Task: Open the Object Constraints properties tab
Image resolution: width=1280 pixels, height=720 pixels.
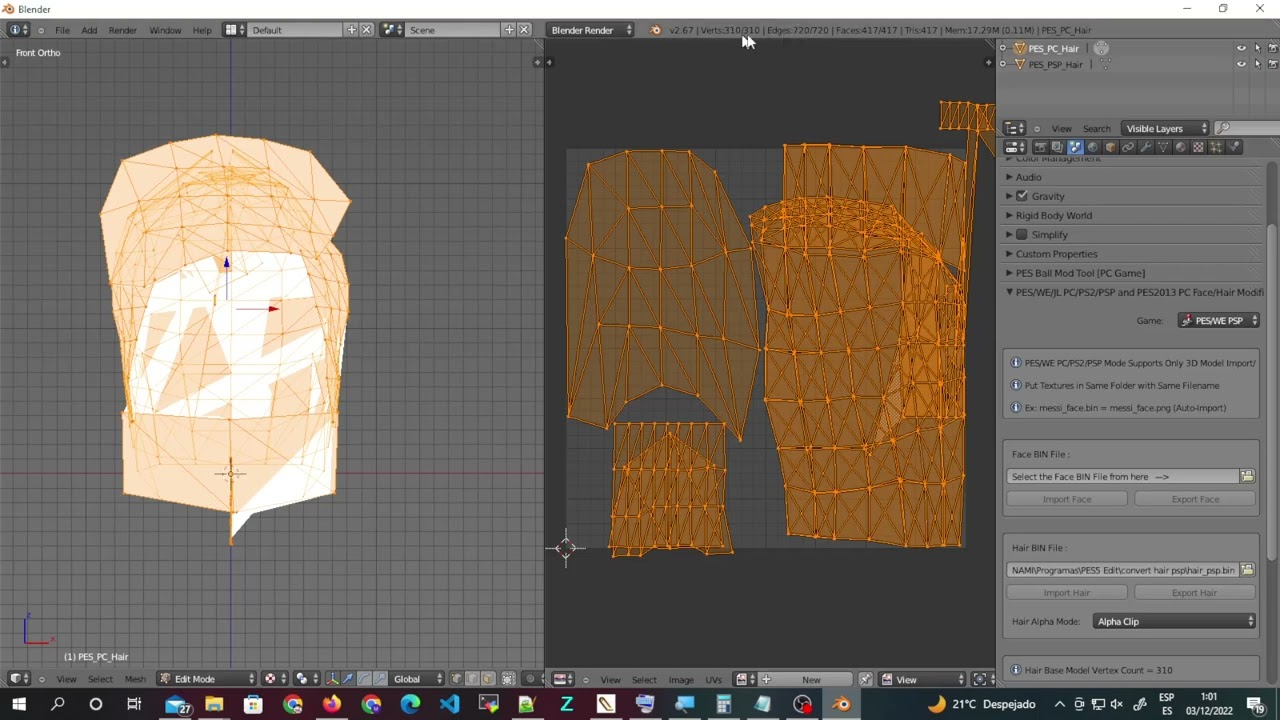Action: tap(1128, 147)
